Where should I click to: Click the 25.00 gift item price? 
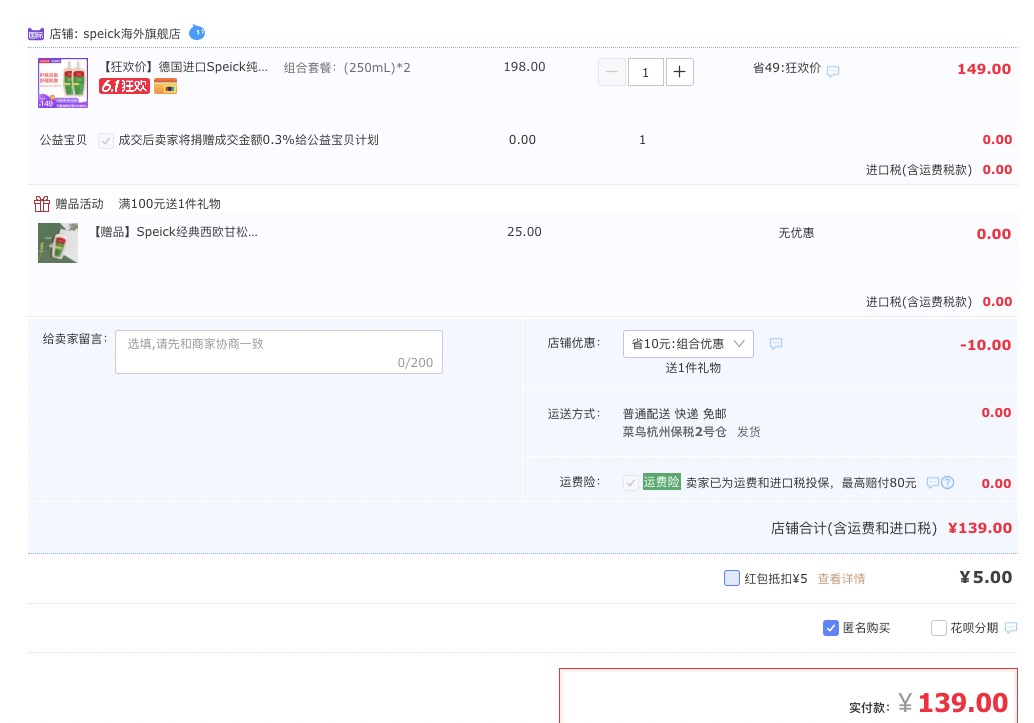pos(524,232)
